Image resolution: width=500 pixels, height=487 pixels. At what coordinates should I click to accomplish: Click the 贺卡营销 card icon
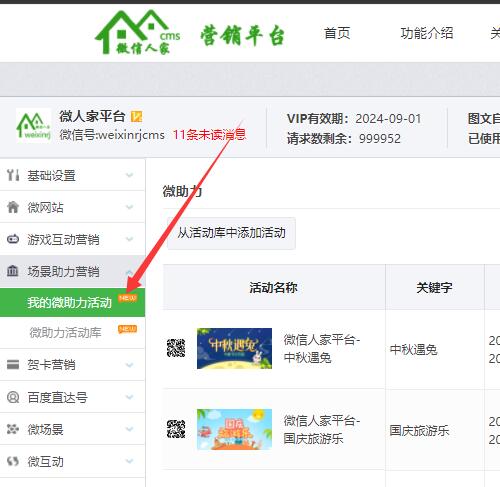[13, 365]
